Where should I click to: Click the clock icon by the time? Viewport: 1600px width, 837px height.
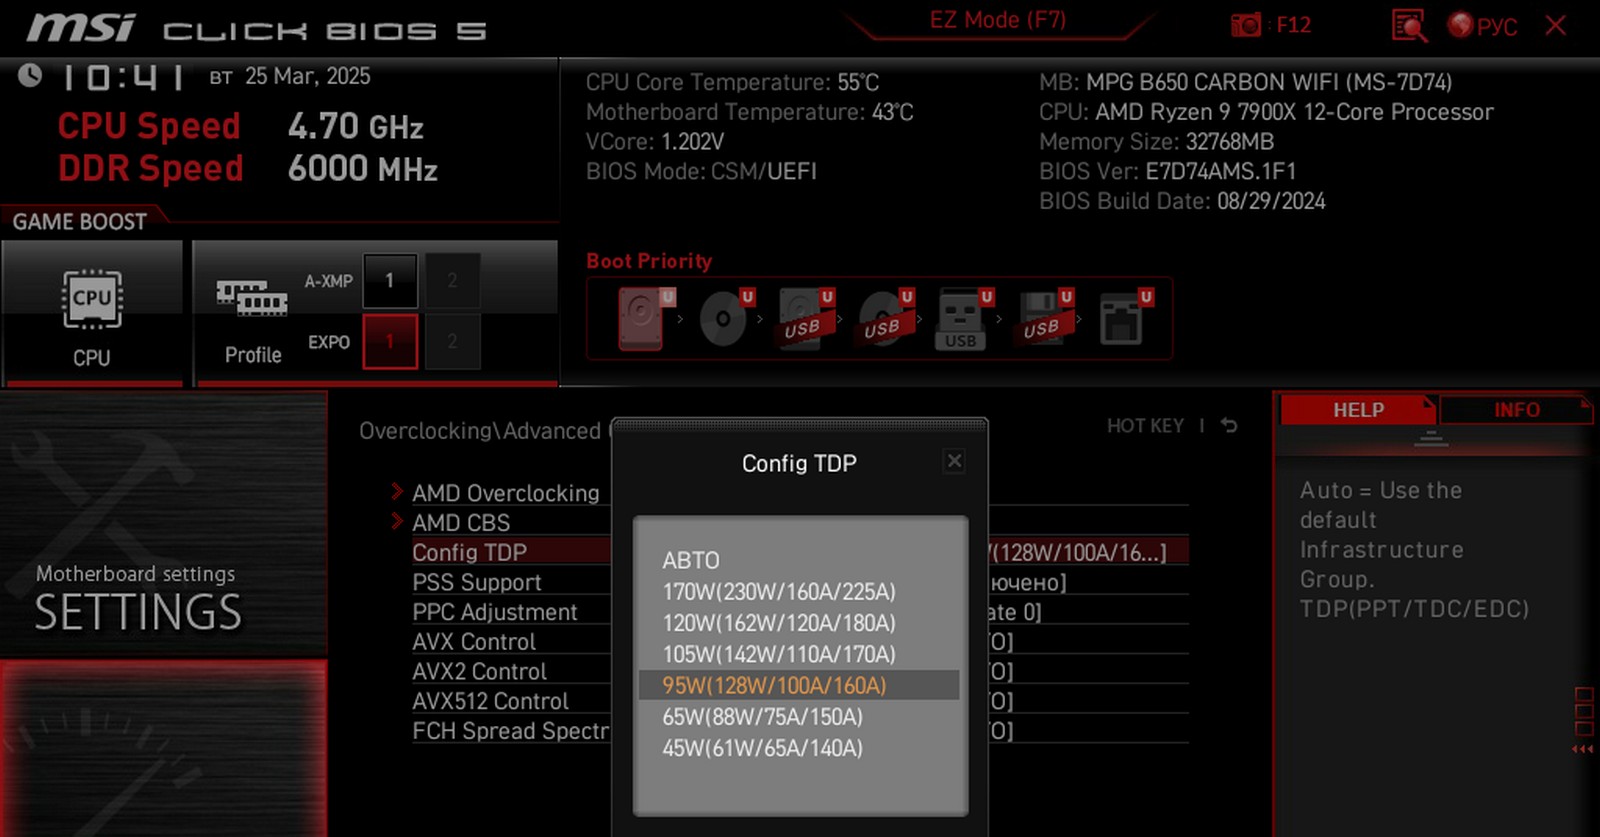point(30,75)
